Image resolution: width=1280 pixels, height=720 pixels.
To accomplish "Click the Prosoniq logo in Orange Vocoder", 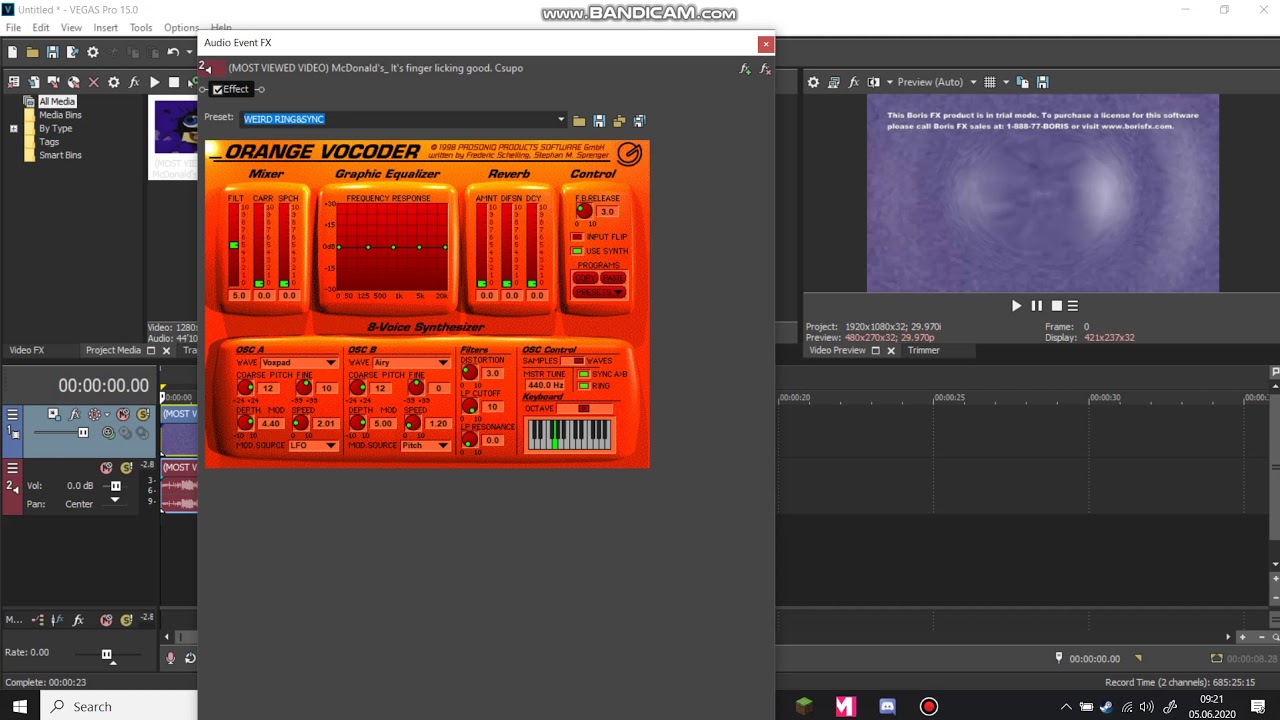I will [x=629, y=153].
